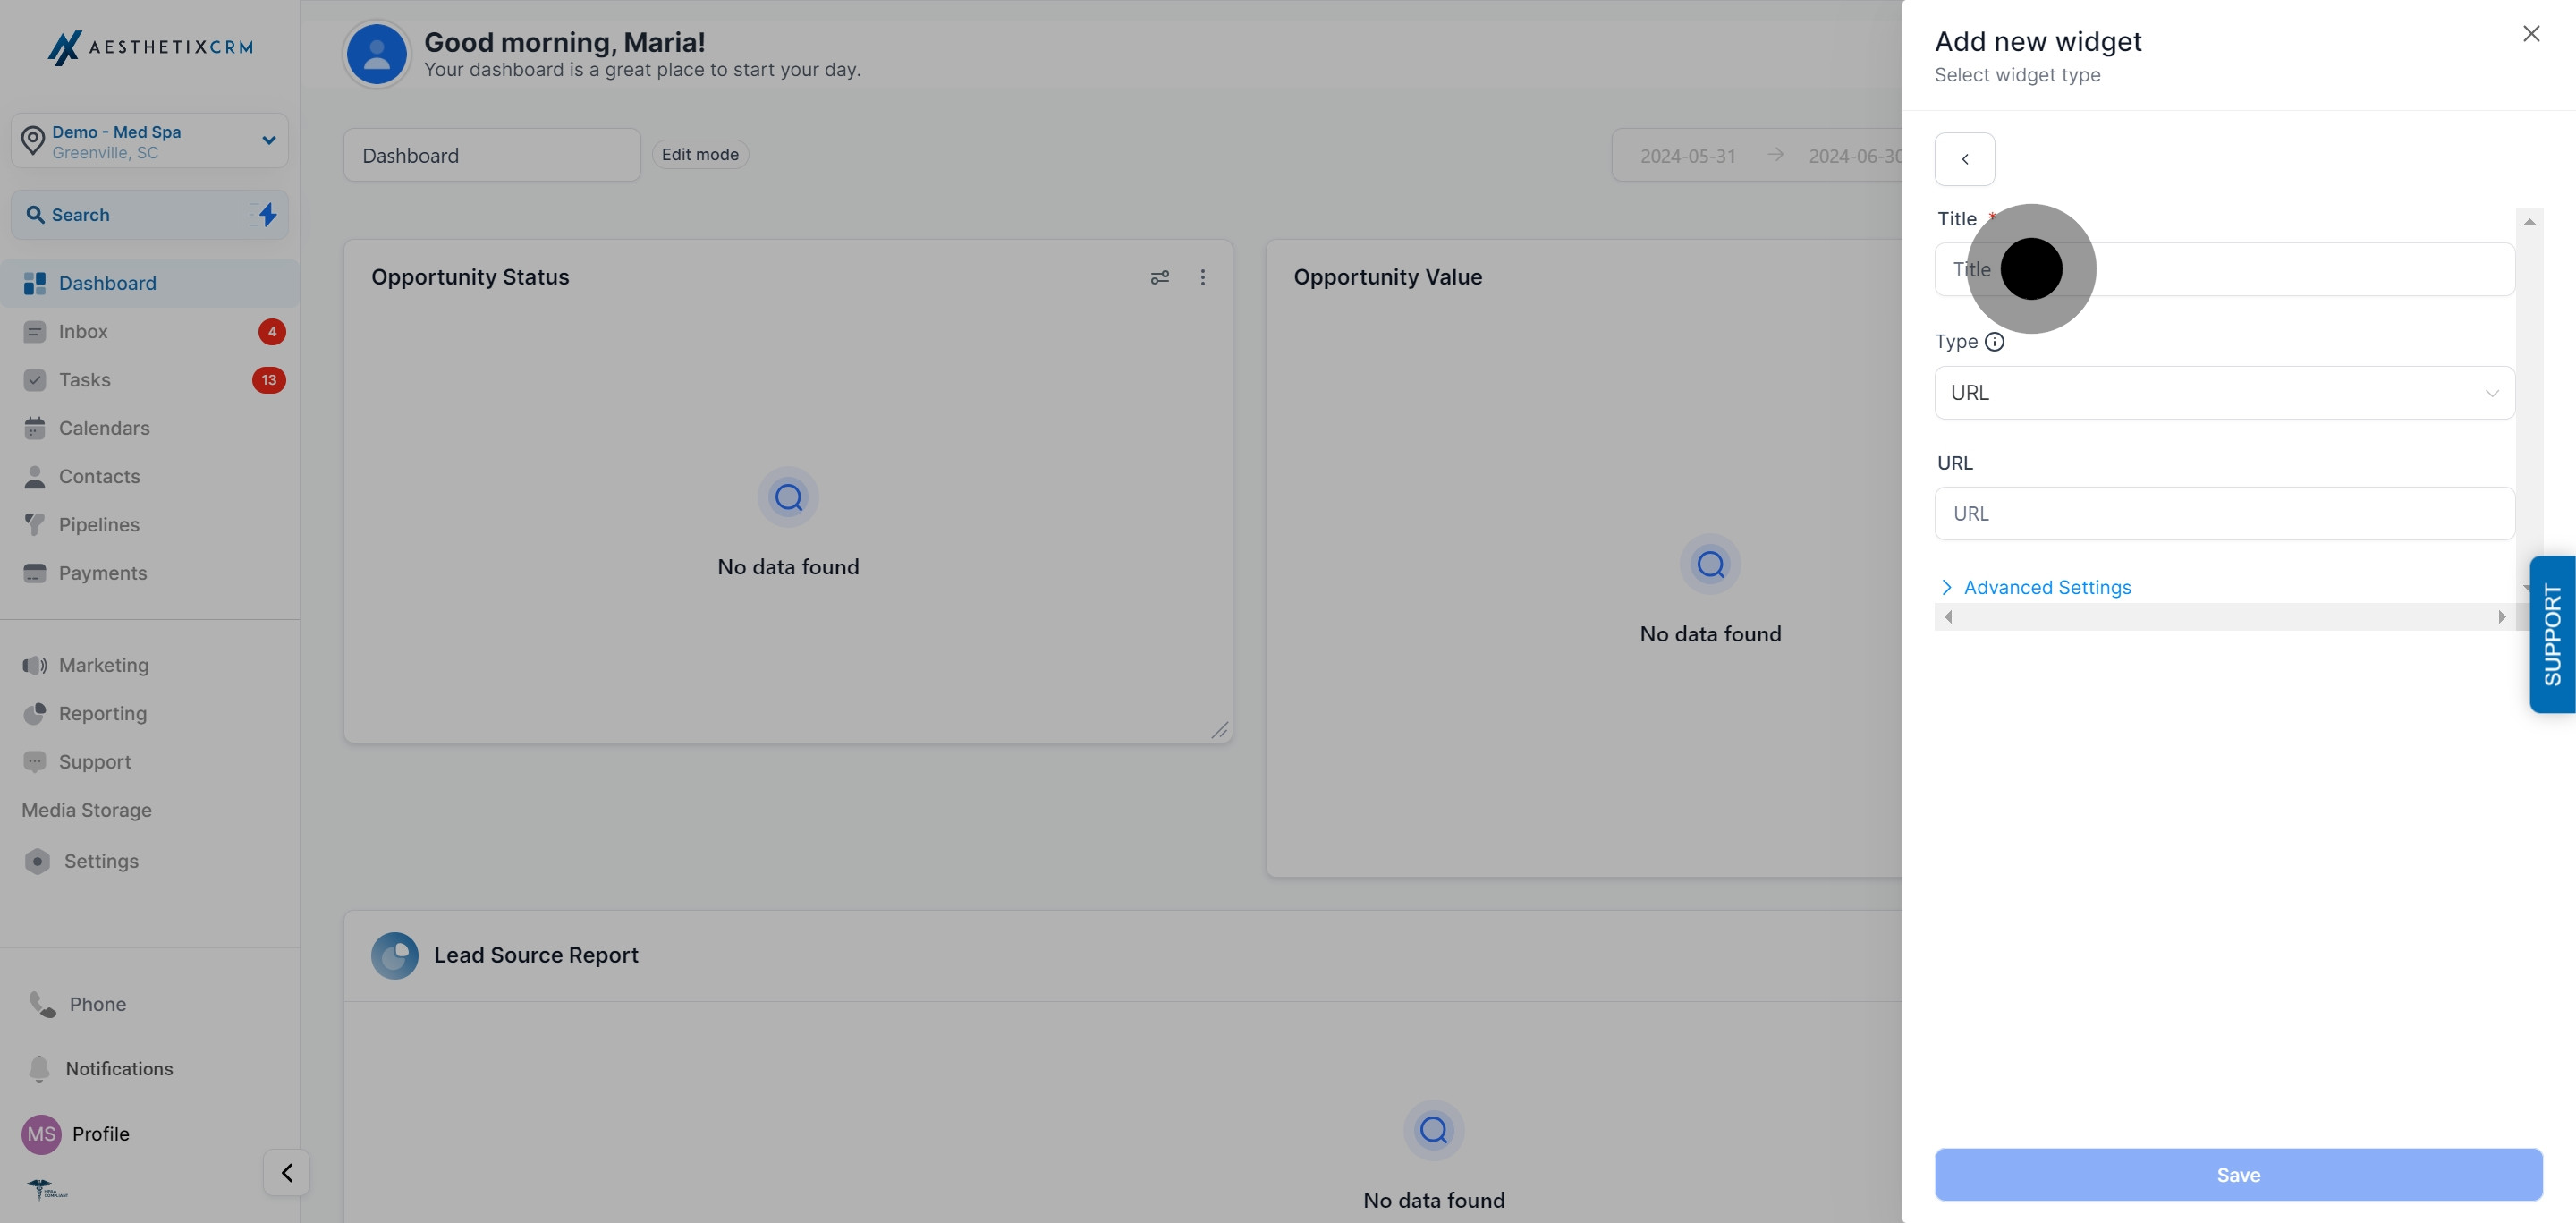Click the Opportunity Value search icon
This screenshot has width=2576, height=1223.
coord(1710,564)
